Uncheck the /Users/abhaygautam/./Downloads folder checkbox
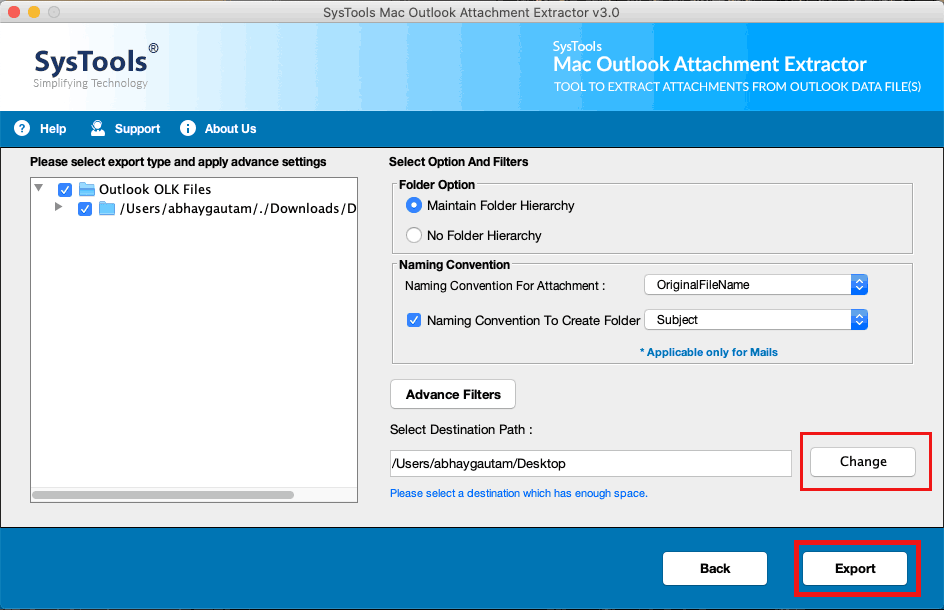The width and height of the screenshot is (944, 610). (85, 209)
